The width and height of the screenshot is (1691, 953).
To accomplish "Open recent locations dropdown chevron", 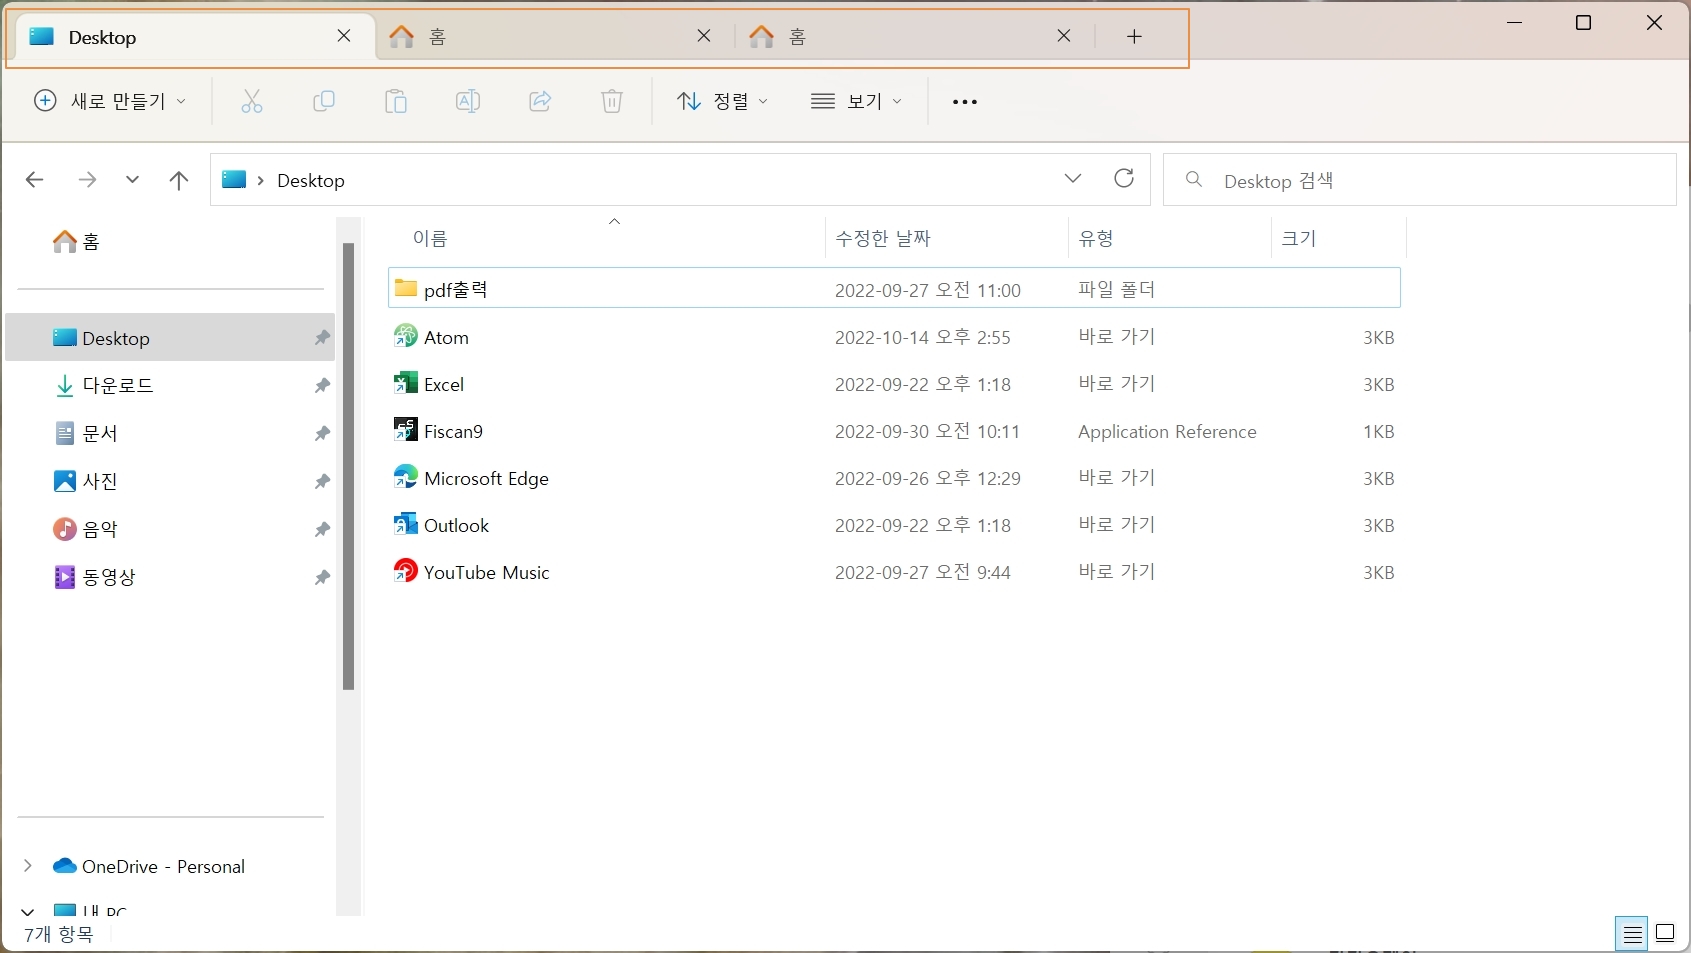I will [132, 180].
